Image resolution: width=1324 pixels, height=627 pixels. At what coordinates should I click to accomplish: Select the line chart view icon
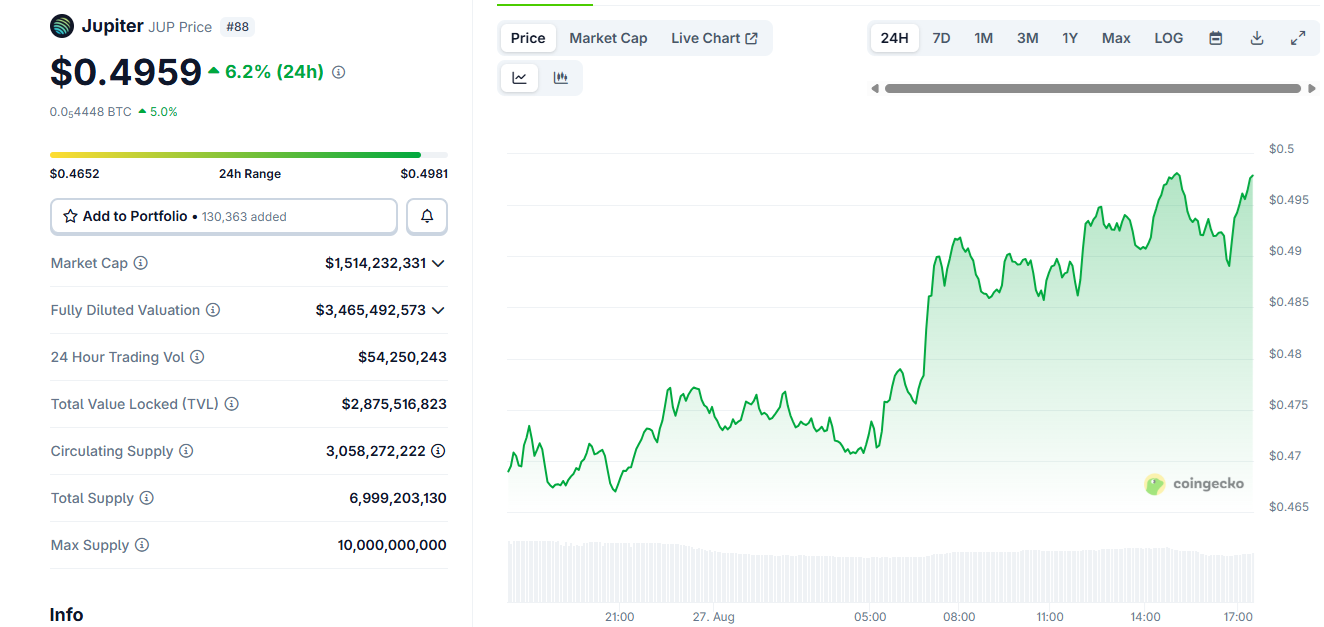click(x=520, y=78)
